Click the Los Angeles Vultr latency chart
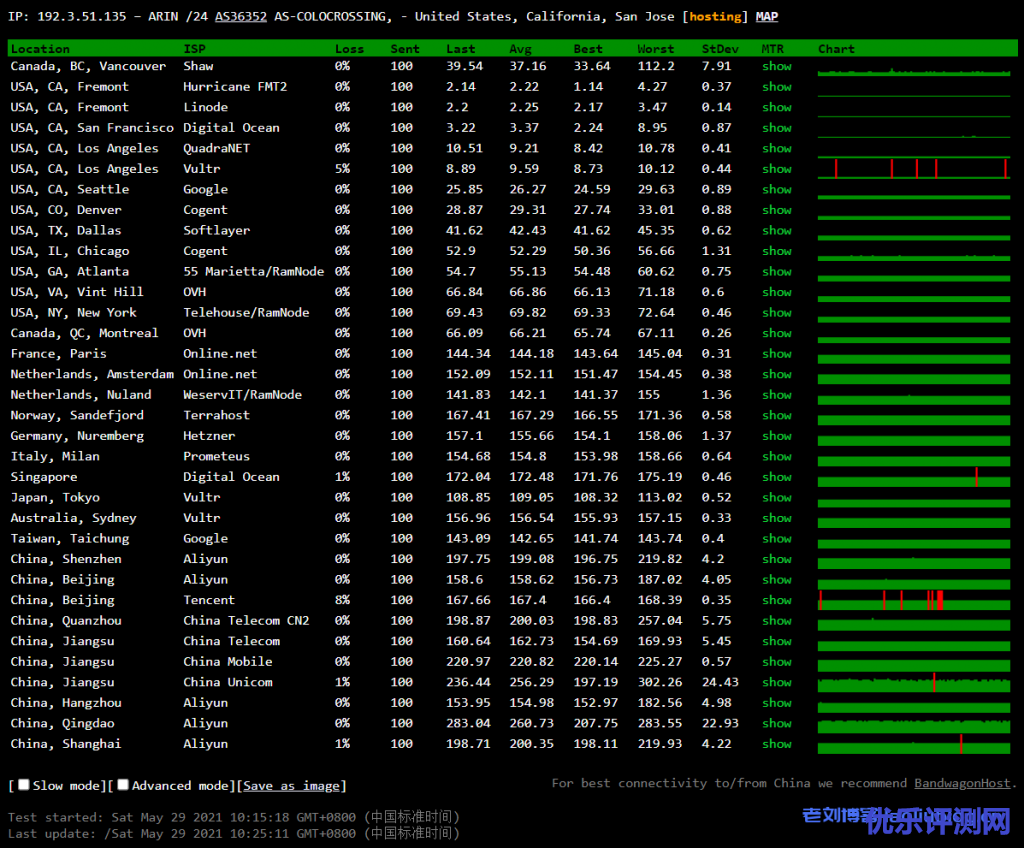Viewport: 1024px width, 848px height. [913, 169]
